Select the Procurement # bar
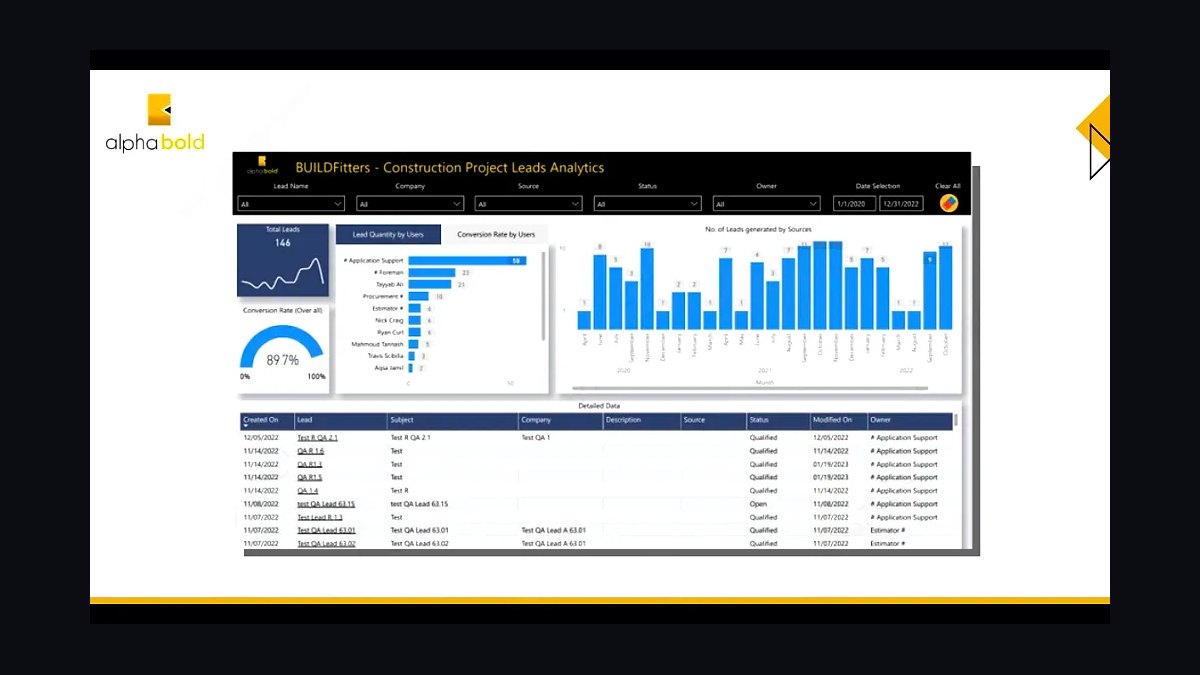This screenshot has width=1200, height=675. pos(419,296)
